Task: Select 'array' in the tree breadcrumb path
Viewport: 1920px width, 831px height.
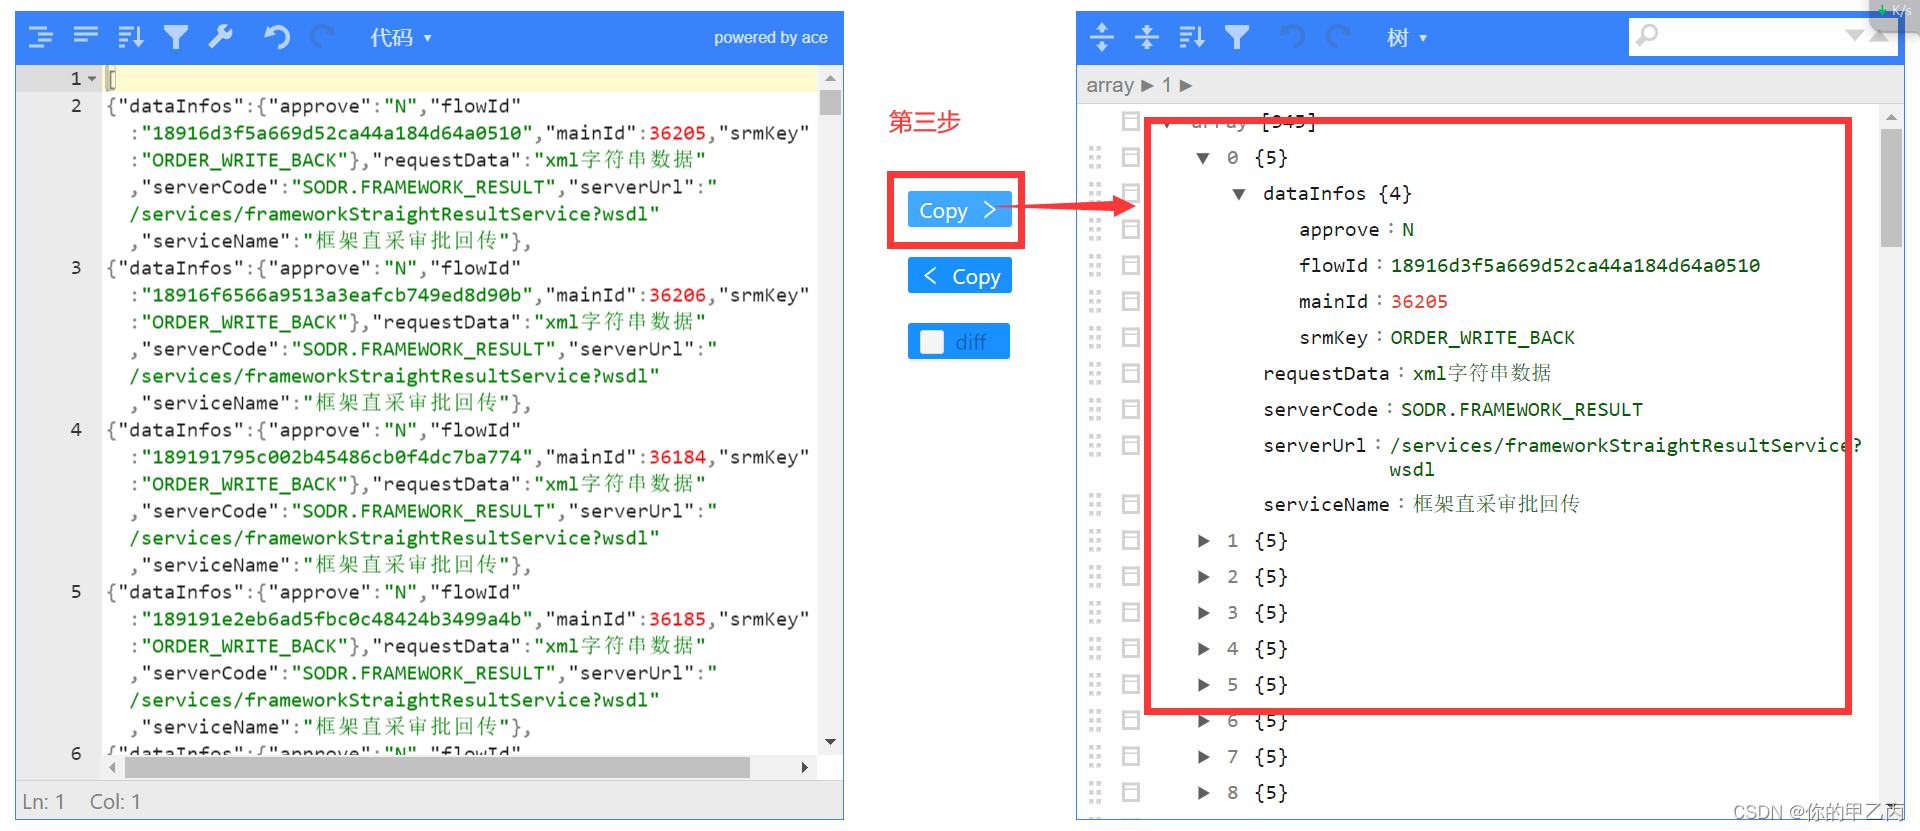Action: [x=1110, y=86]
